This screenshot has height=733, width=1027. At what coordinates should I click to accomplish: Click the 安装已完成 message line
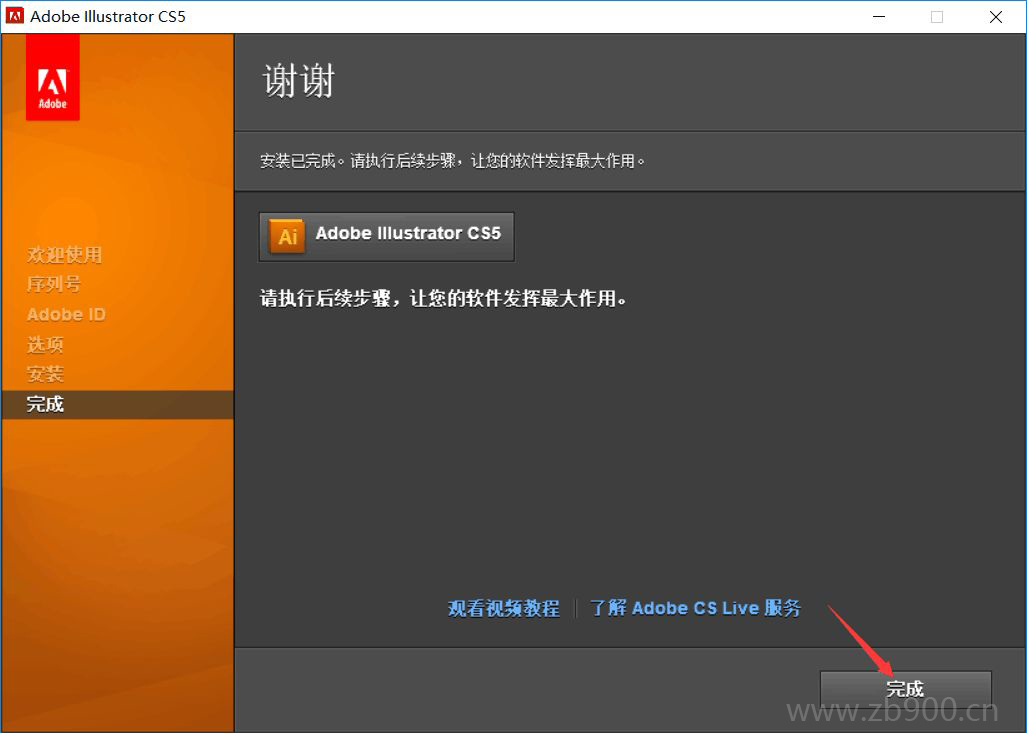tap(452, 161)
